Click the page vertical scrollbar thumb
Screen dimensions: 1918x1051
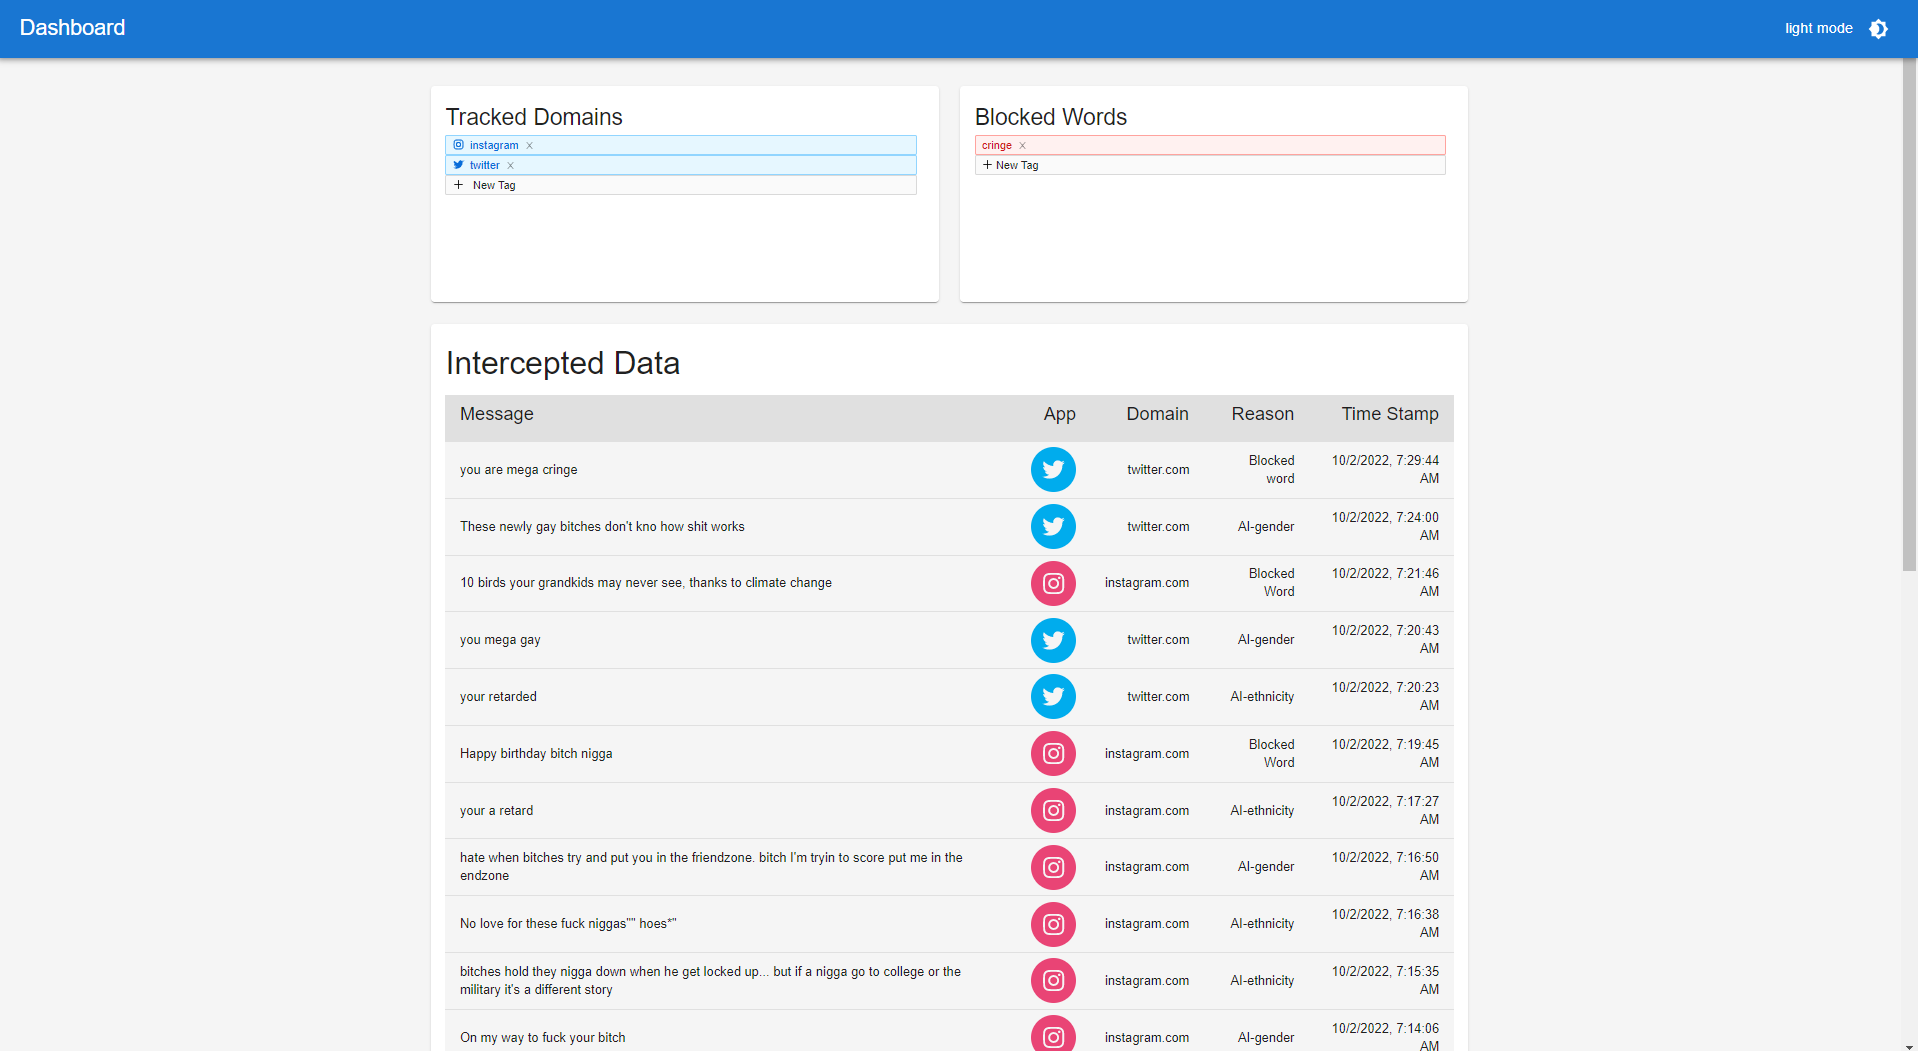1909,315
